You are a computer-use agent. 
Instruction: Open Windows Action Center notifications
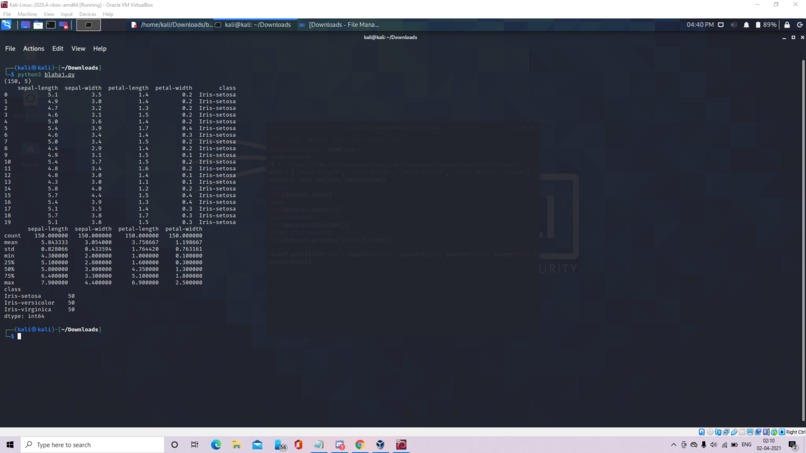click(793, 445)
